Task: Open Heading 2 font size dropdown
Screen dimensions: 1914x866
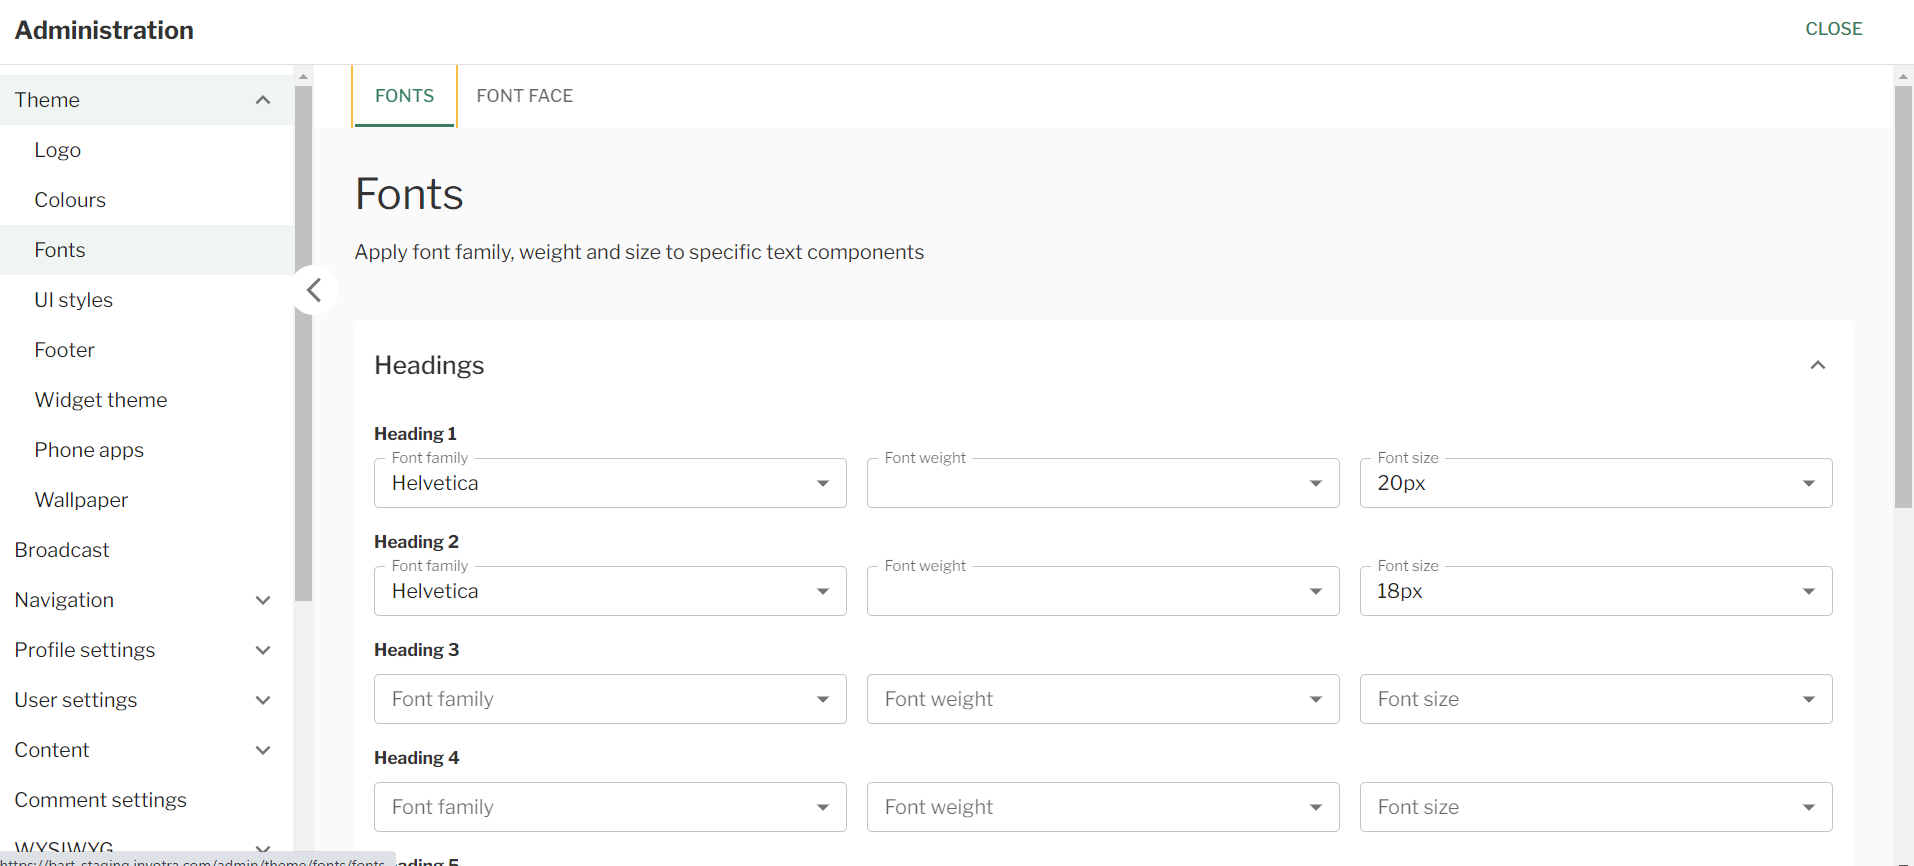Action: (x=1595, y=592)
